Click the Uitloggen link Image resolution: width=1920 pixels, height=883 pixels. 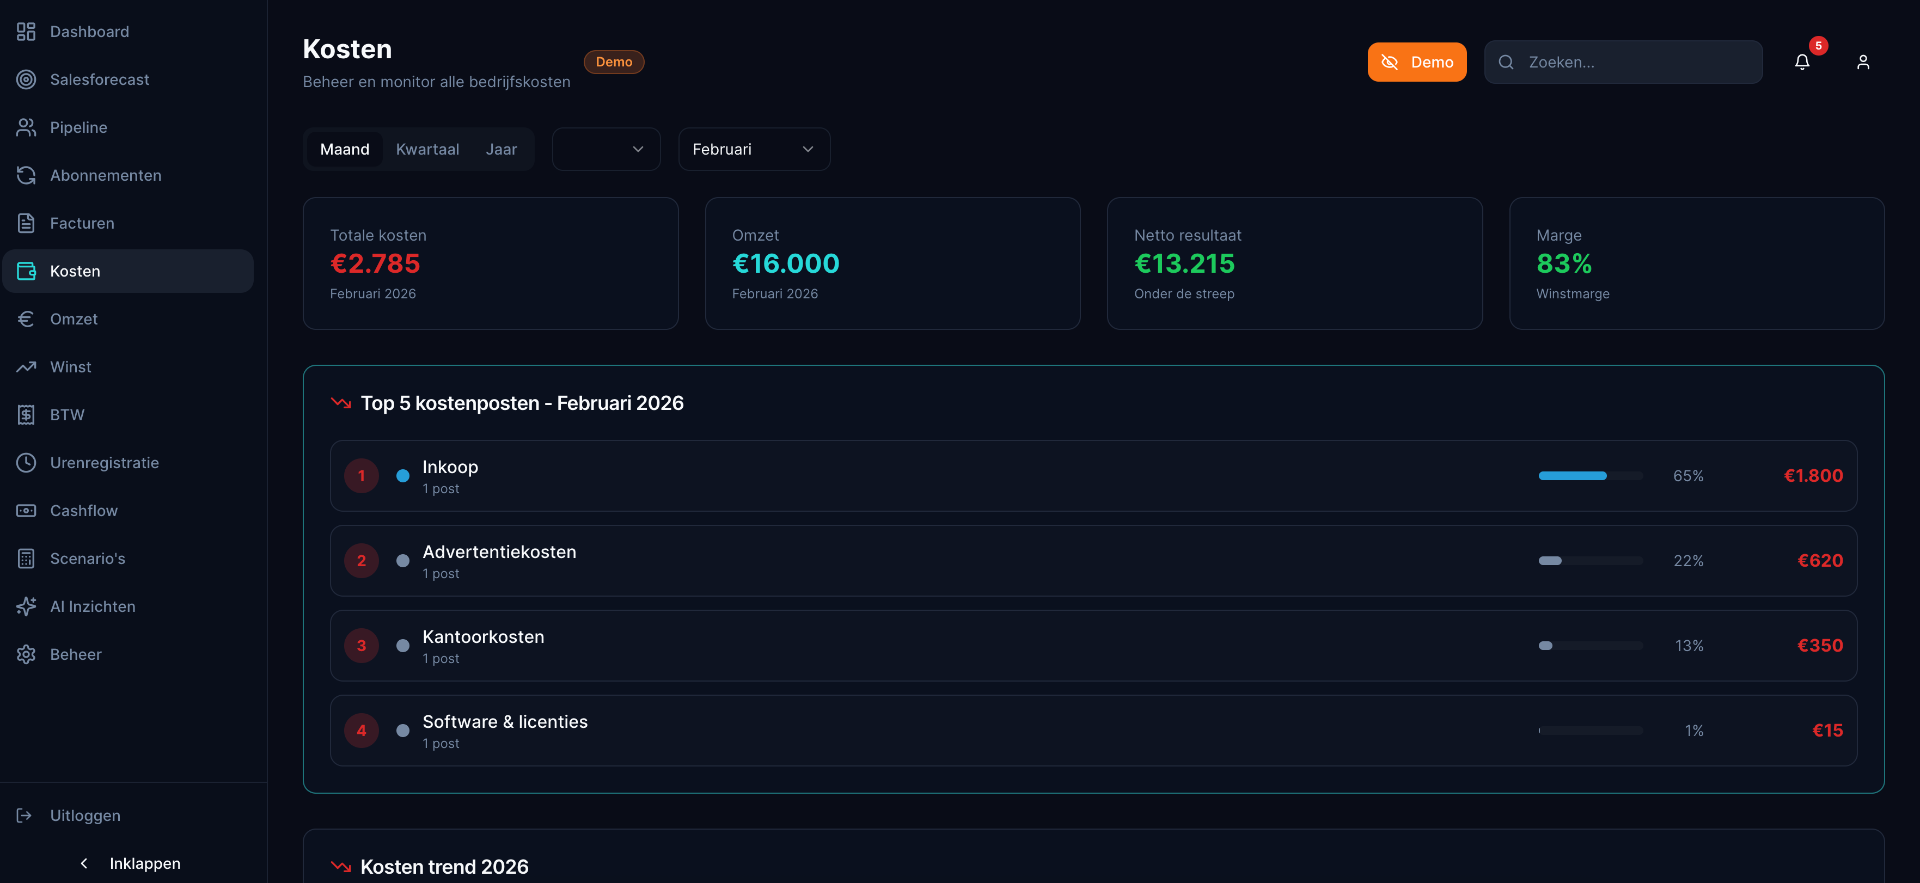[85, 816]
